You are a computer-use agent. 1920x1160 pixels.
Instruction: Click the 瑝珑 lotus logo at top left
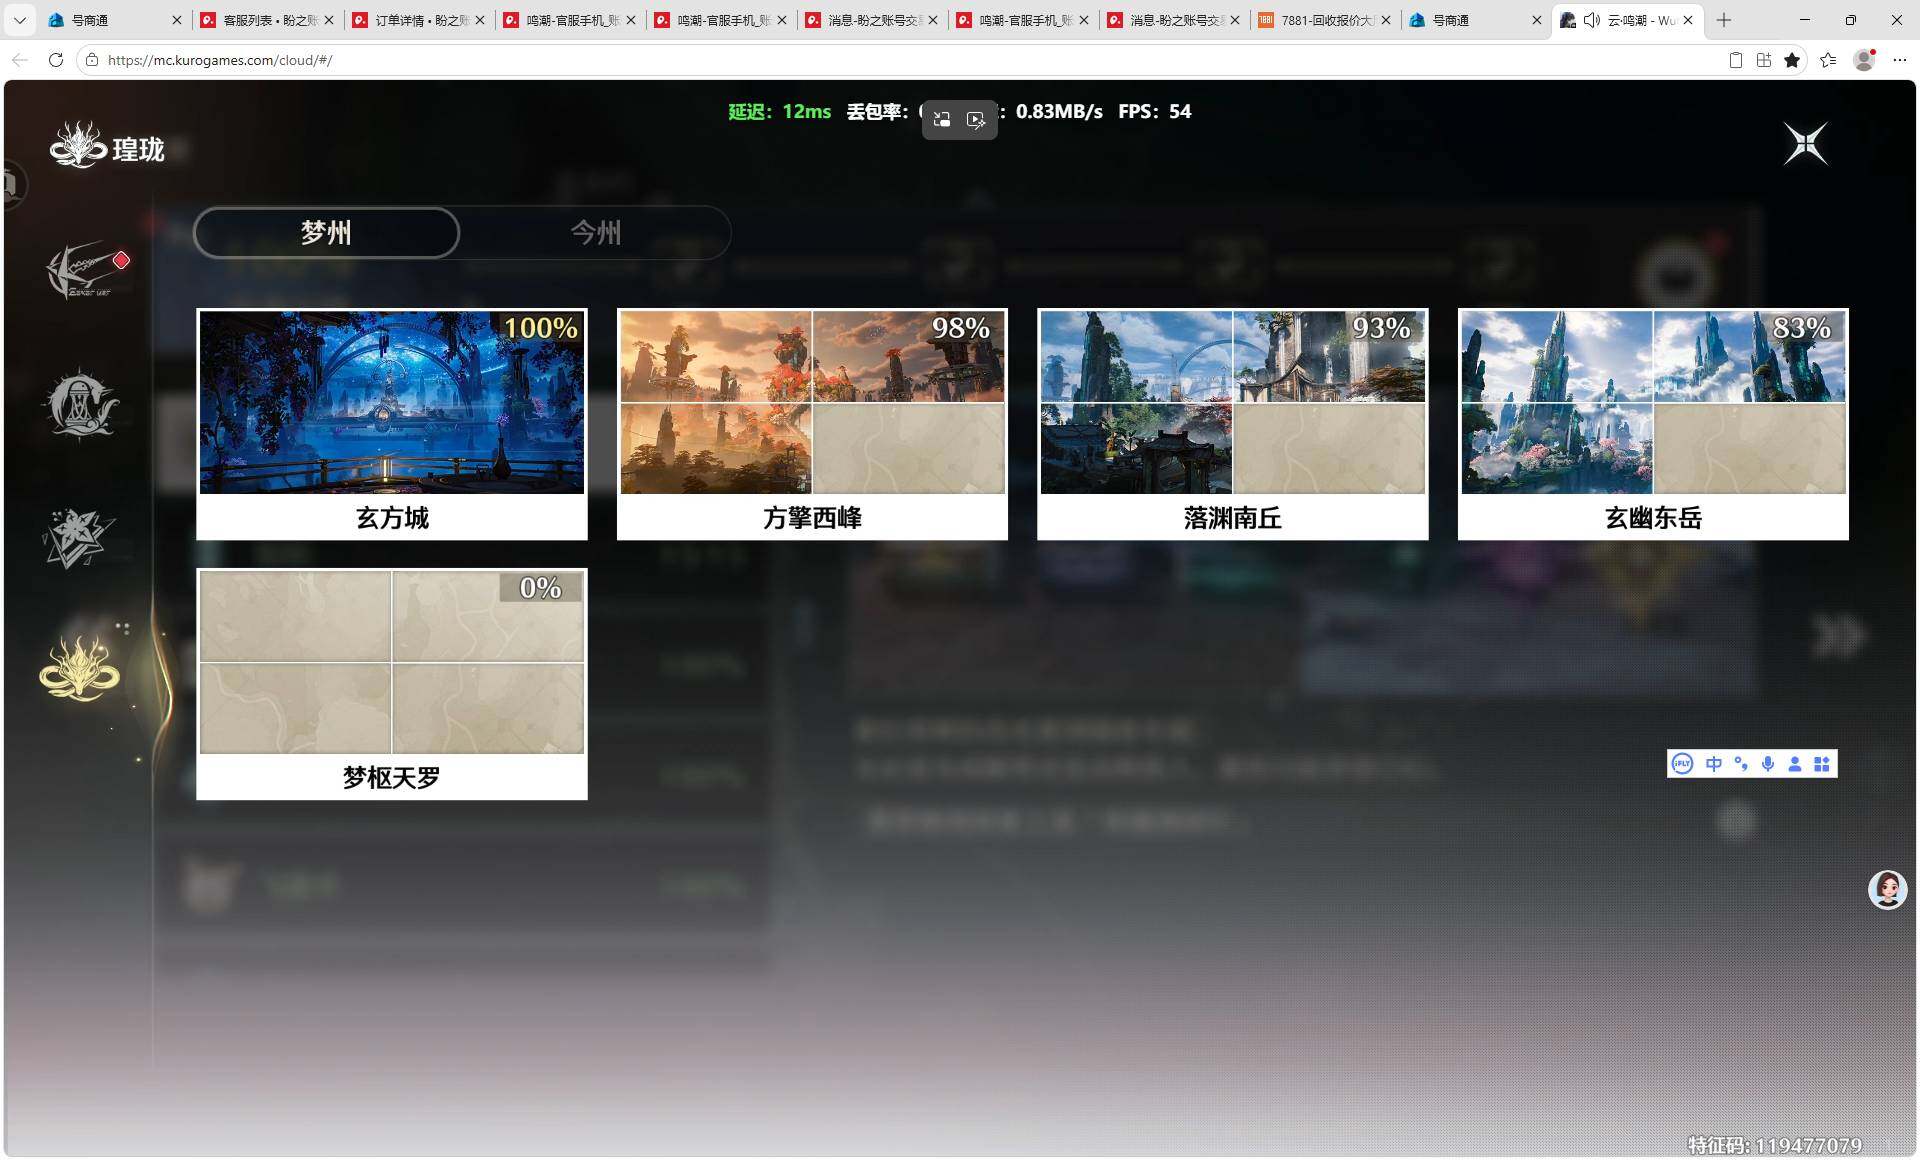pyautogui.click(x=78, y=146)
